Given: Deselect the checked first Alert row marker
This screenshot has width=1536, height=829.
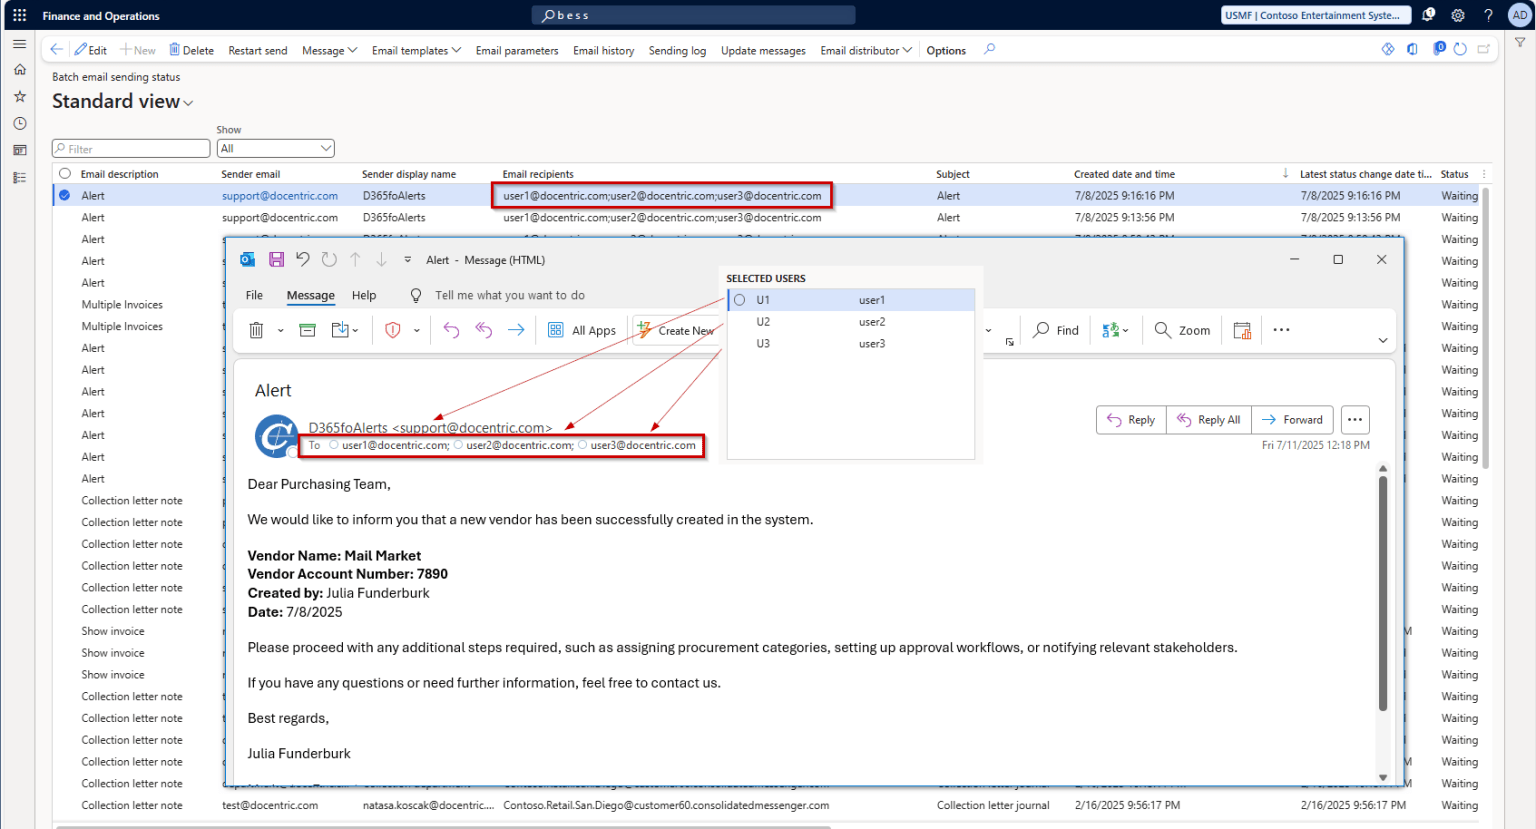Looking at the screenshot, I should tap(65, 196).
